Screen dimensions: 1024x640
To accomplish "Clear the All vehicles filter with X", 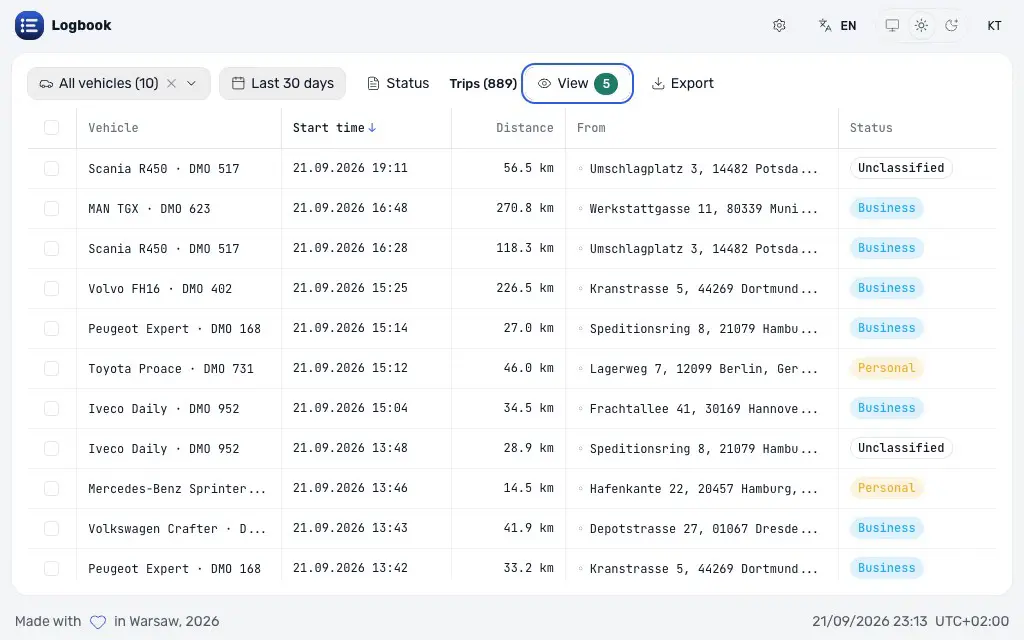I will [x=171, y=84].
